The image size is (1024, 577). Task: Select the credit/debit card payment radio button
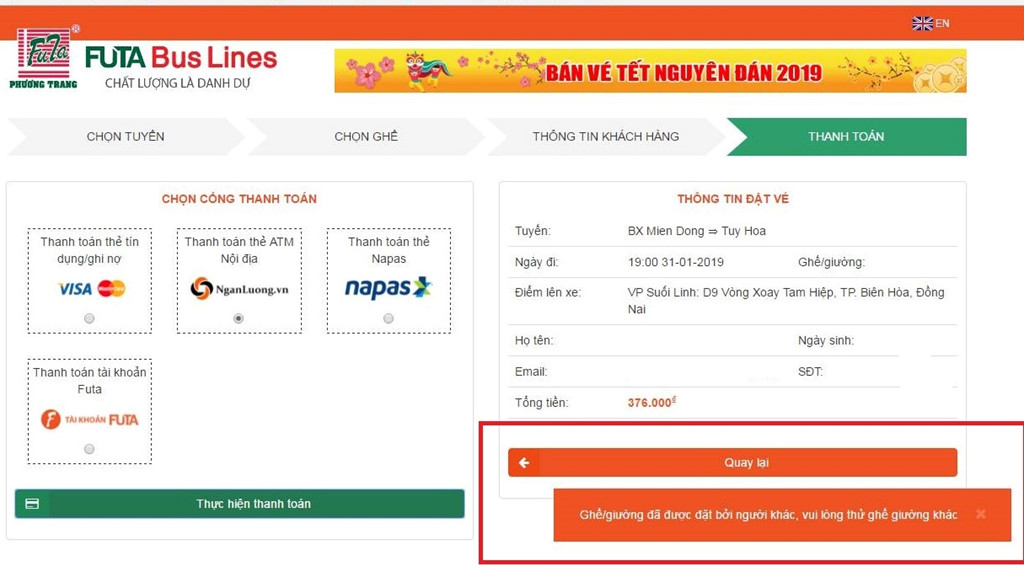click(89, 319)
